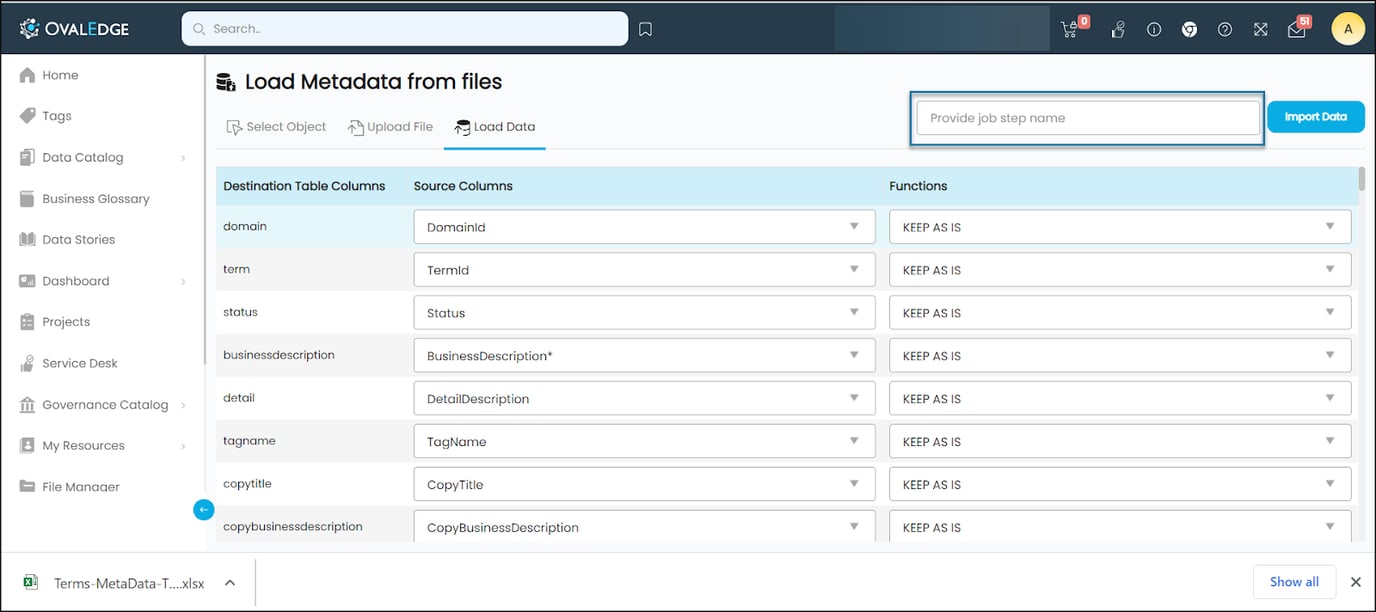1376x612 pixels.
Task: Open Data Stories in the sidebar
Action: click(78, 240)
